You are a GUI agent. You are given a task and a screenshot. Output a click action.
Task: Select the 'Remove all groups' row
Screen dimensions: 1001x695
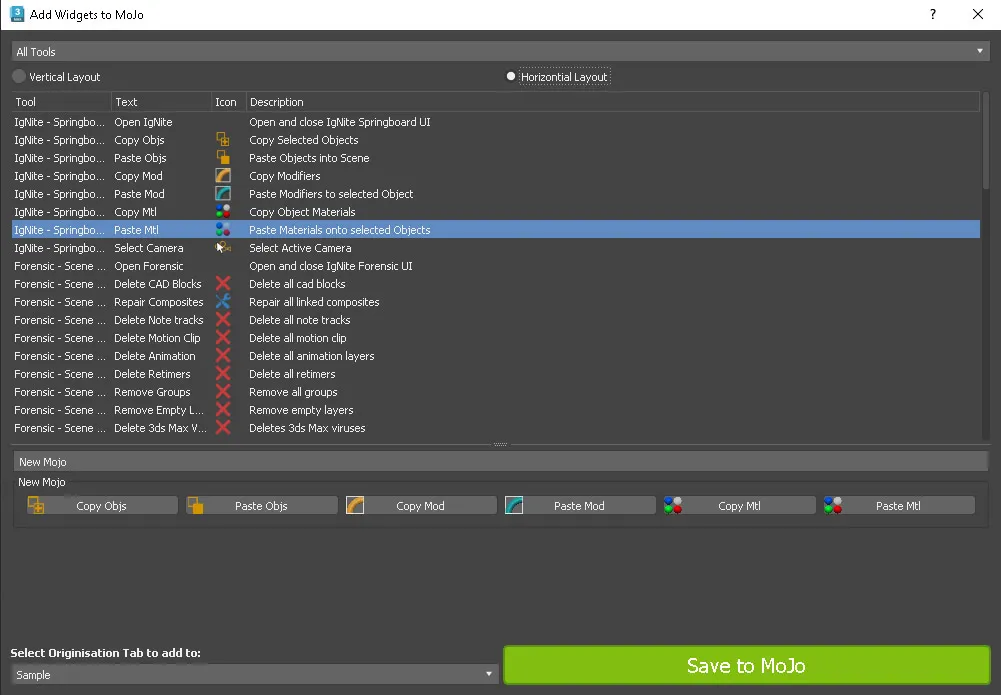click(495, 391)
